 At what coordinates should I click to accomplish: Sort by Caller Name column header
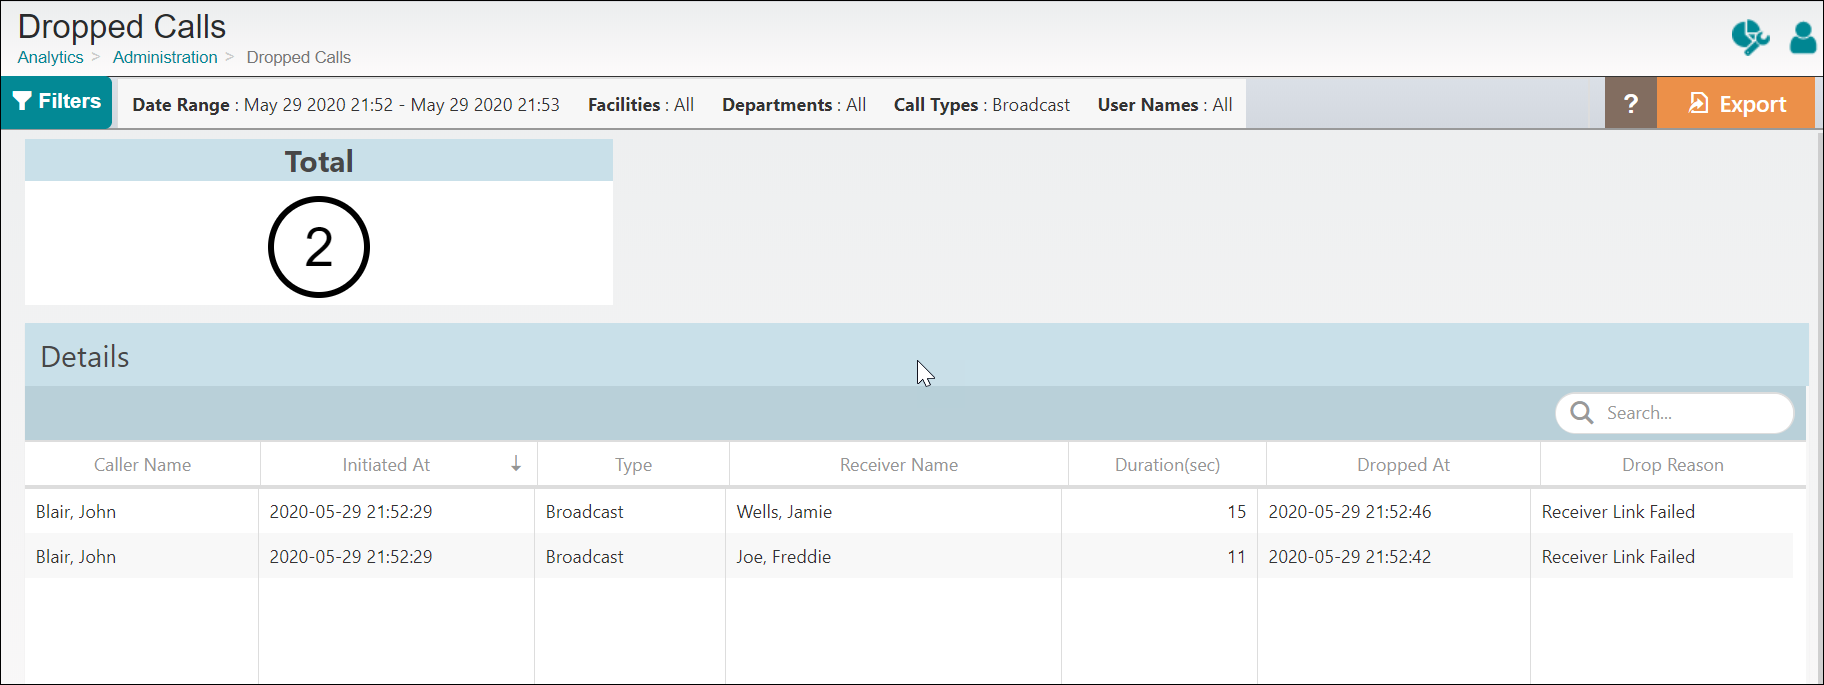point(142,465)
